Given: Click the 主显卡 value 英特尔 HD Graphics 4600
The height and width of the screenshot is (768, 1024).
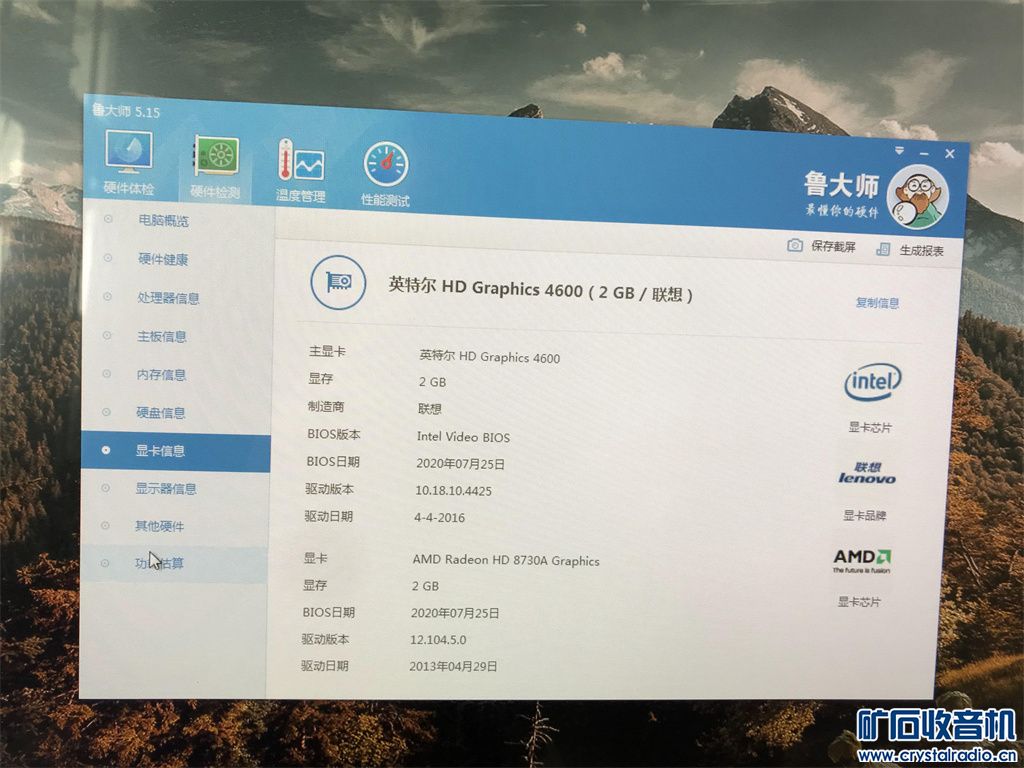Looking at the screenshot, I should coord(489,357).
